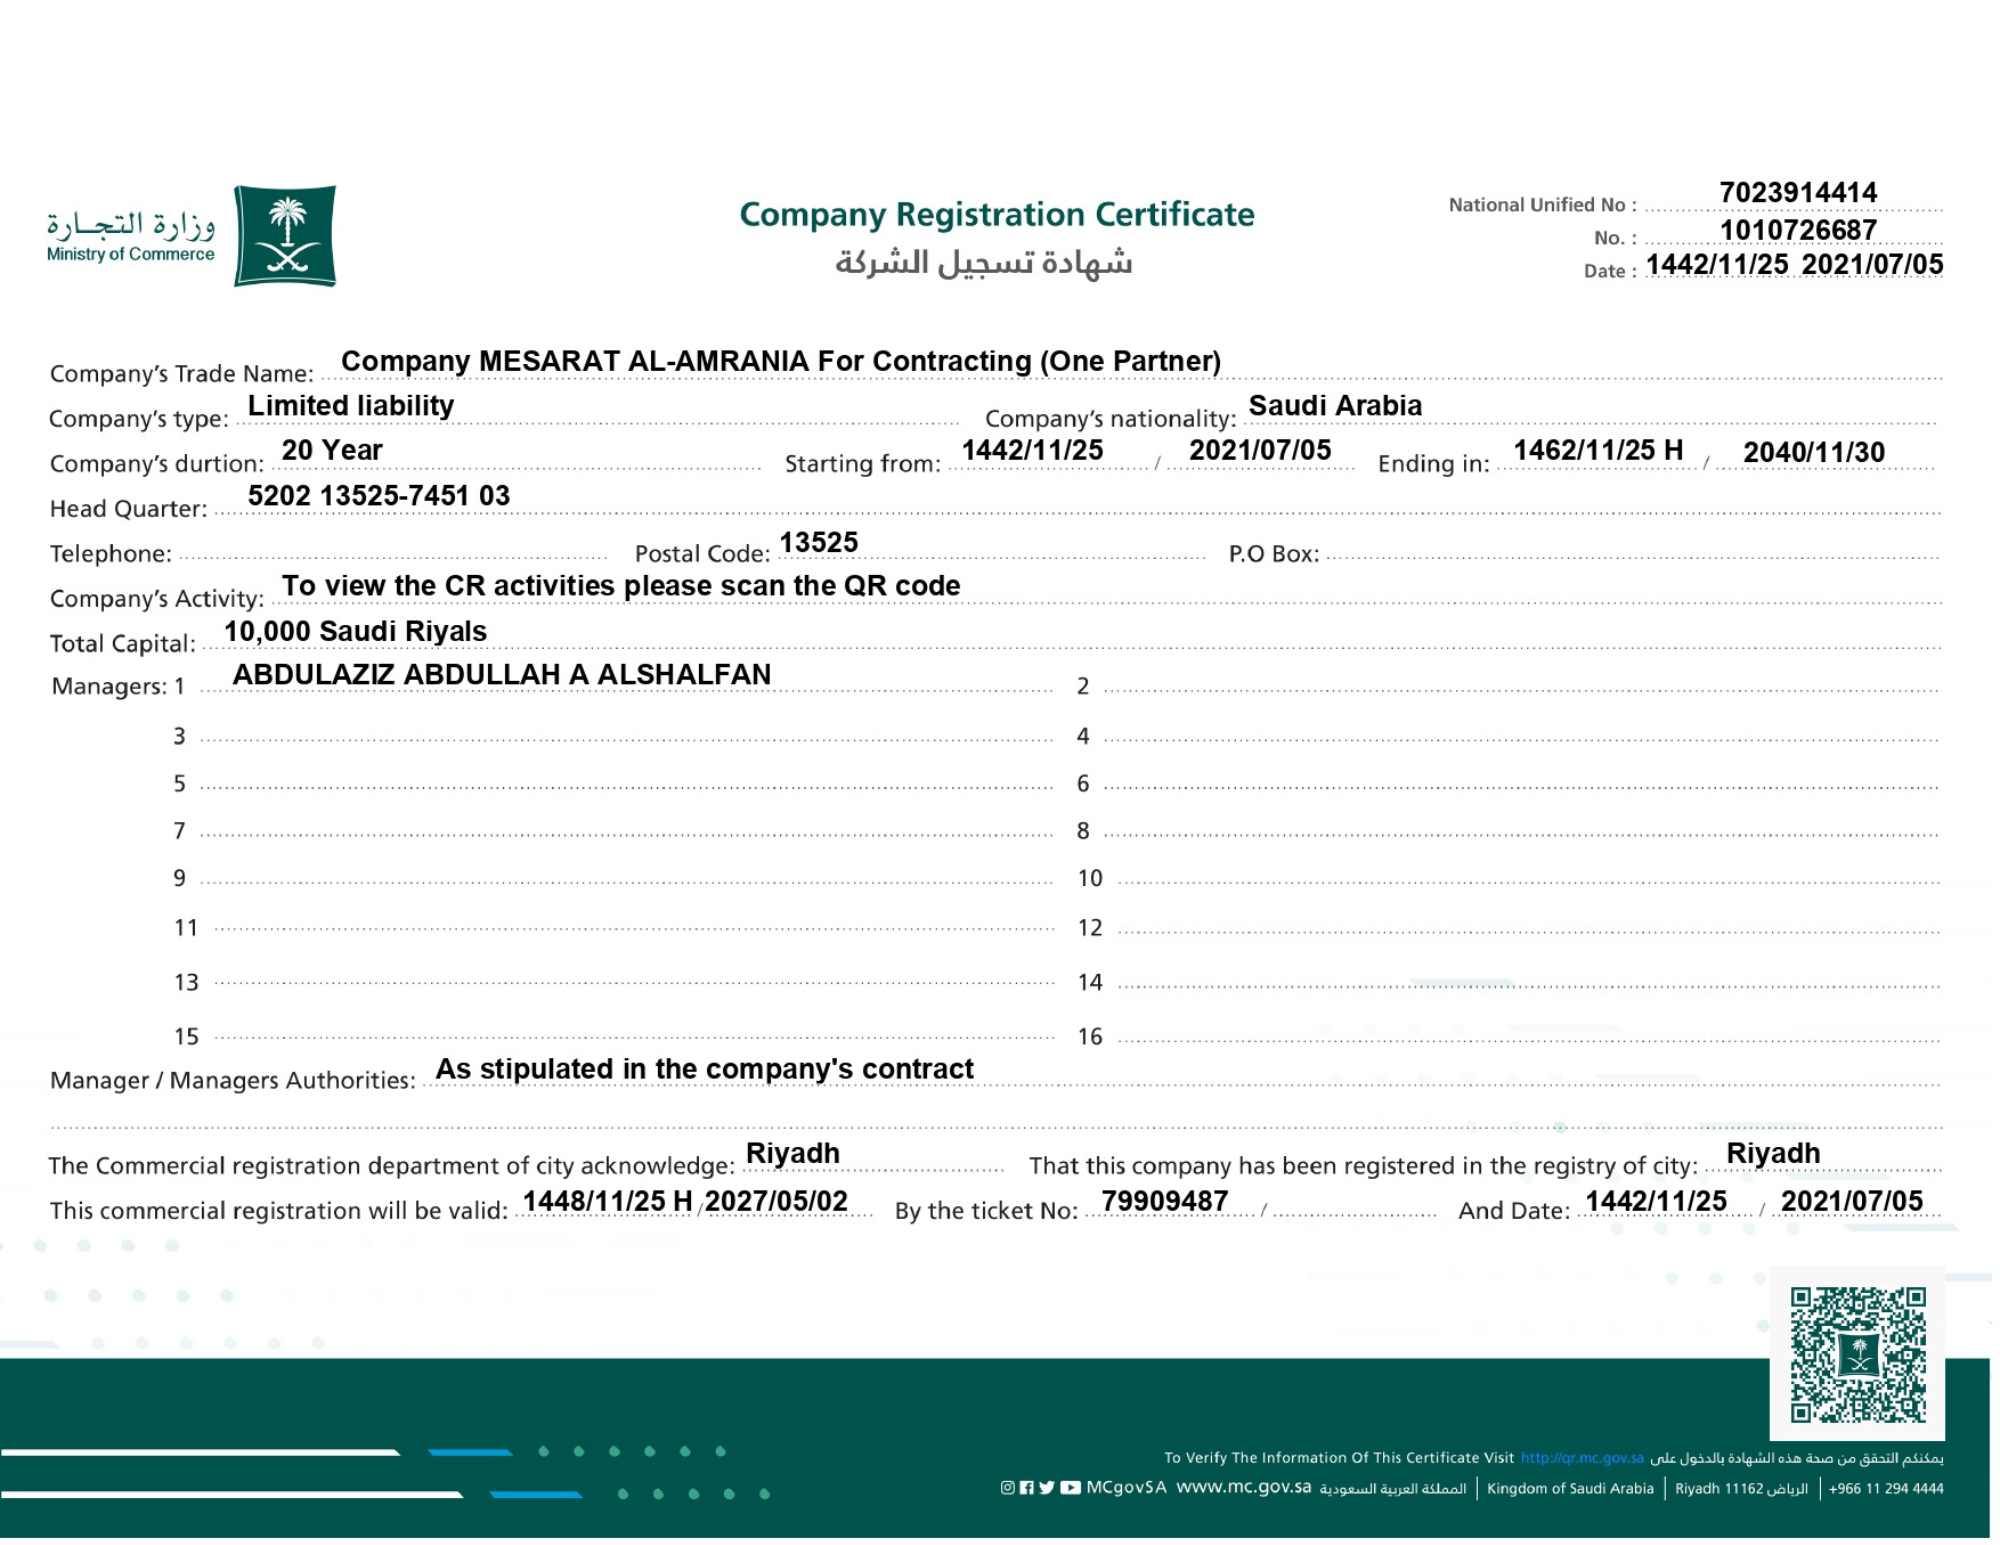Click manager name ABDULAZIZ ABDULLAH A ALSHALFAN
The height and width of the screenshot is (1545, 2000).
coord(502,675)
